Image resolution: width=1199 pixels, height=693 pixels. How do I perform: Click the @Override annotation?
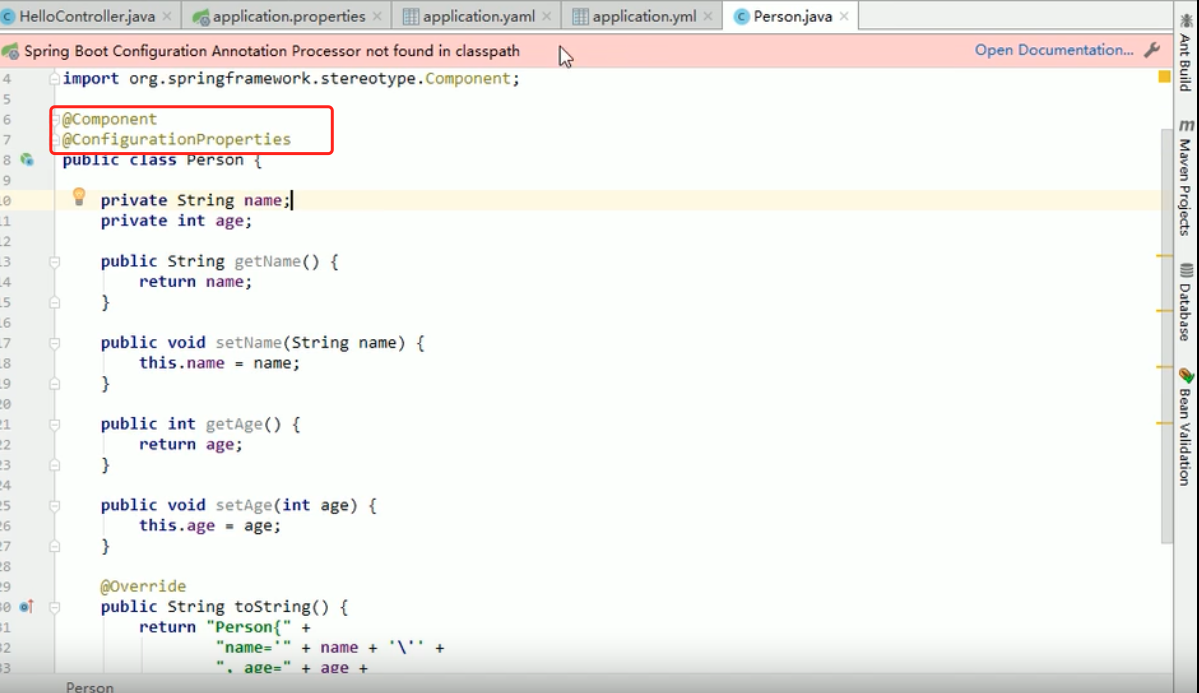click(143, 587)
